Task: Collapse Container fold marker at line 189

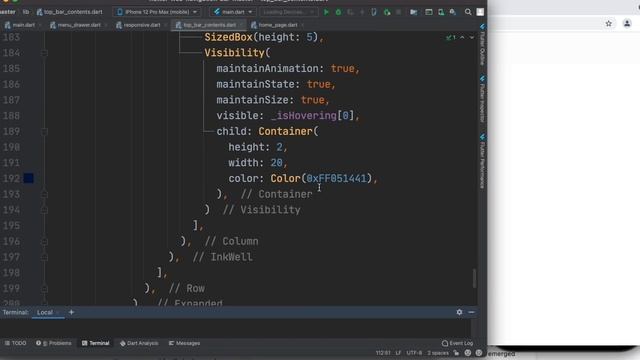Action: click(x=44, y=132)
